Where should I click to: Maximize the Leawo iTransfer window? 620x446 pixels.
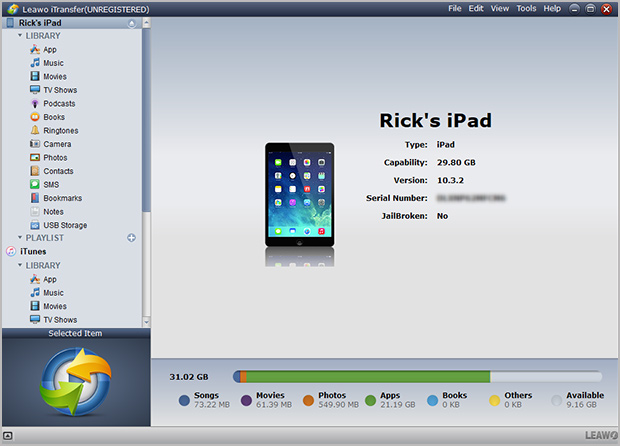click(x=590, y=9)
